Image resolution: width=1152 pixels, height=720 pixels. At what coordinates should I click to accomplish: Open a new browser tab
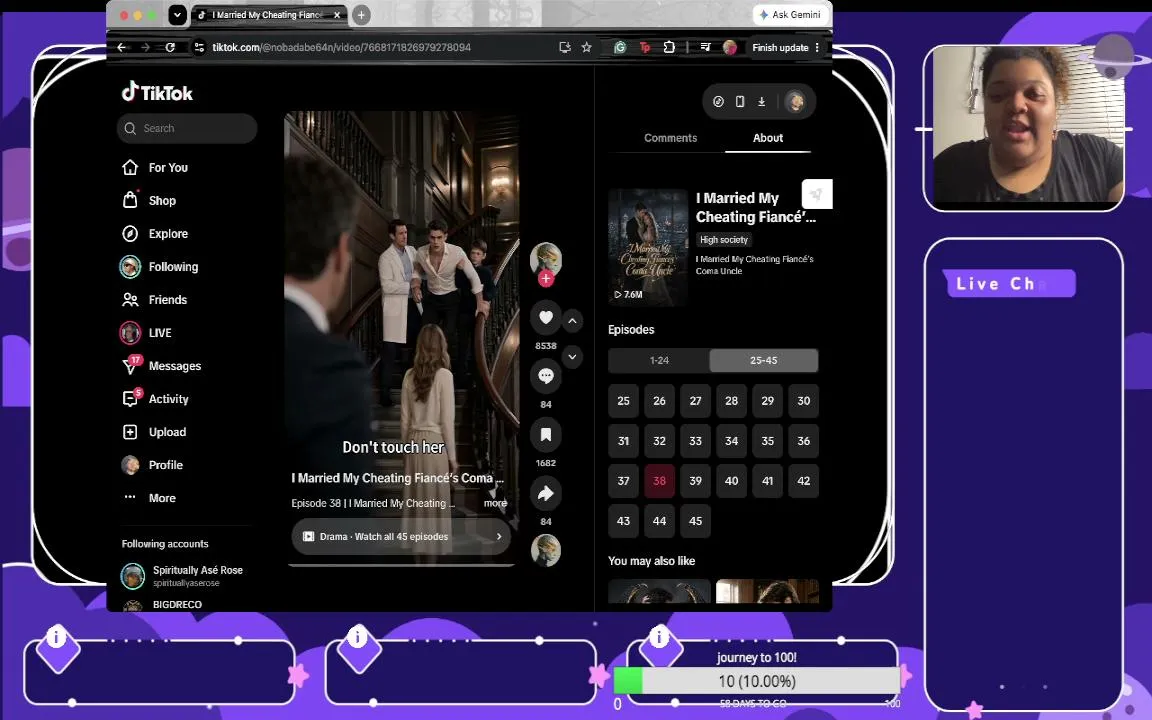[361, 15]
